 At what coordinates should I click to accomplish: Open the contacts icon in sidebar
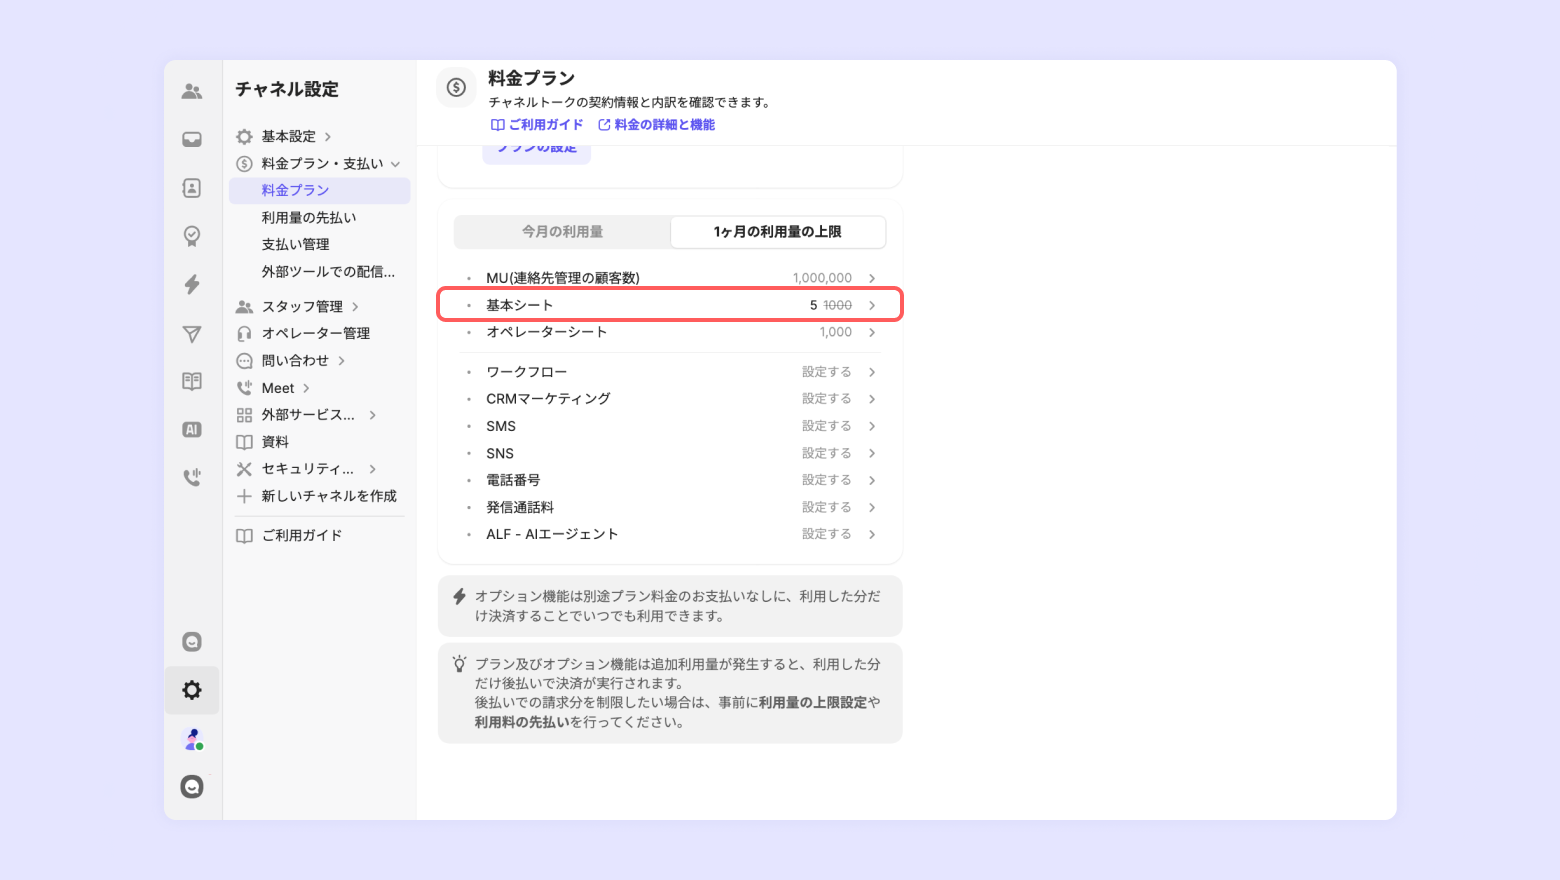[x=192, y=188]
